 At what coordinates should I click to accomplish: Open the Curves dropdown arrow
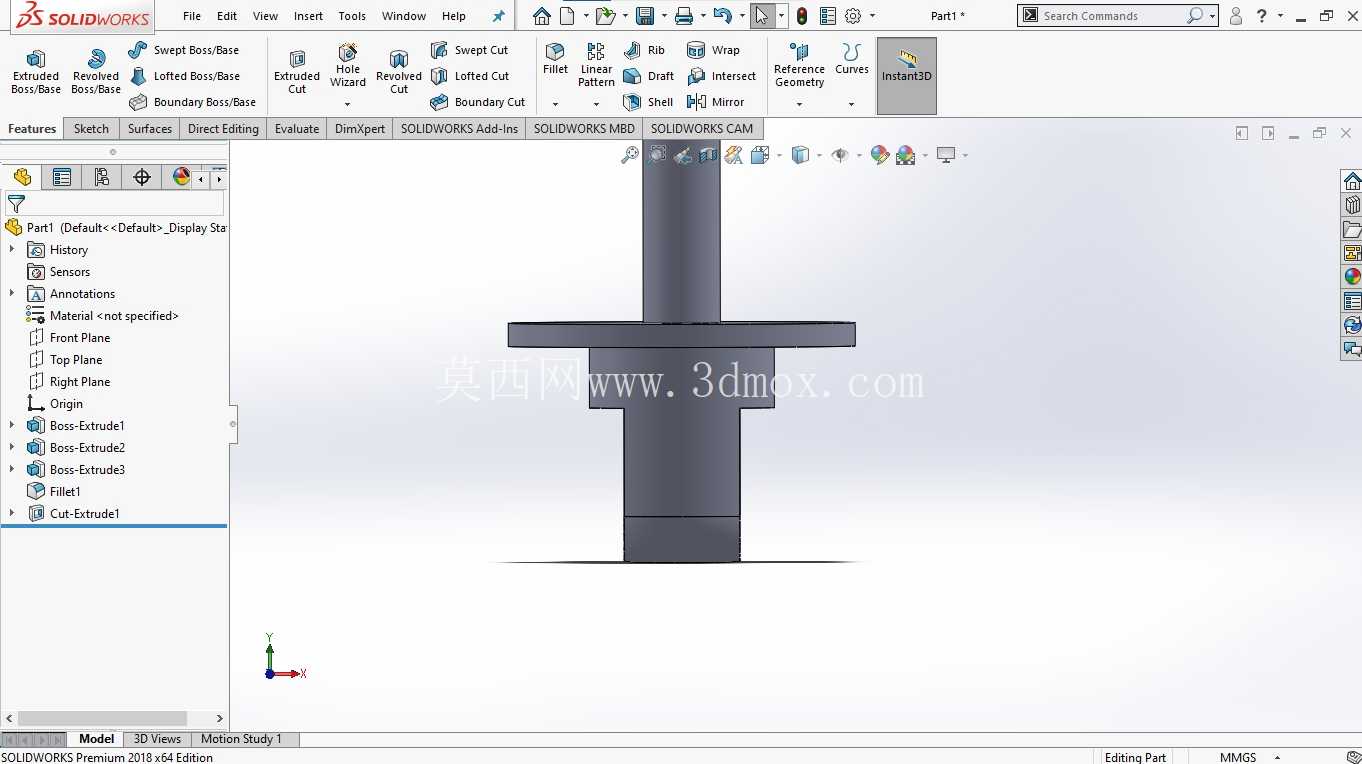(x=852, y=104)
